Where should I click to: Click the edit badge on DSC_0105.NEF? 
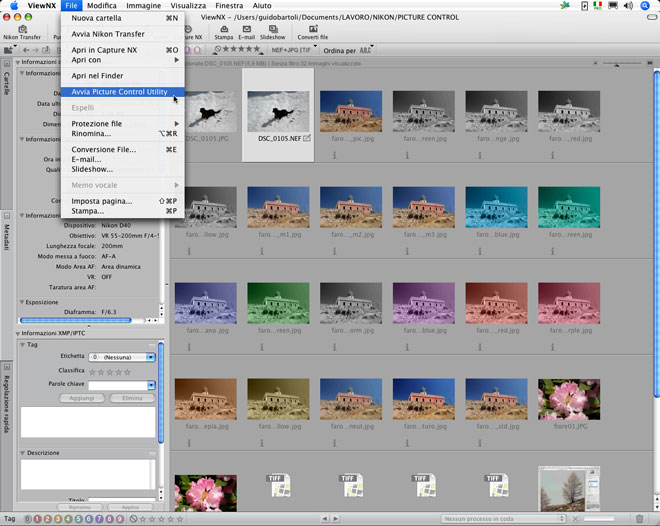click(x=307, y=138)
